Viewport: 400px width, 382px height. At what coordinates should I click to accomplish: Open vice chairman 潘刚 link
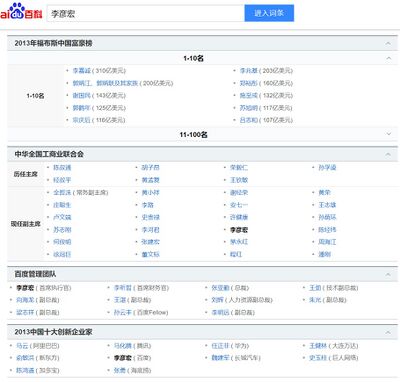[x=324, y=254]
